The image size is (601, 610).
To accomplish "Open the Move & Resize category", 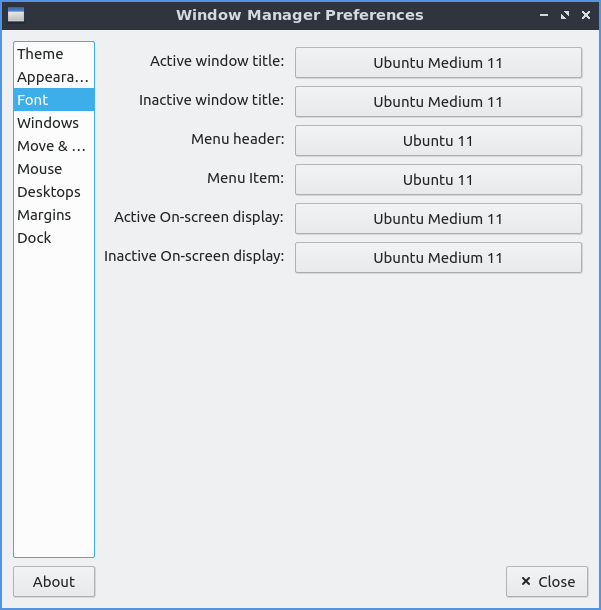I will pos(51,146).
